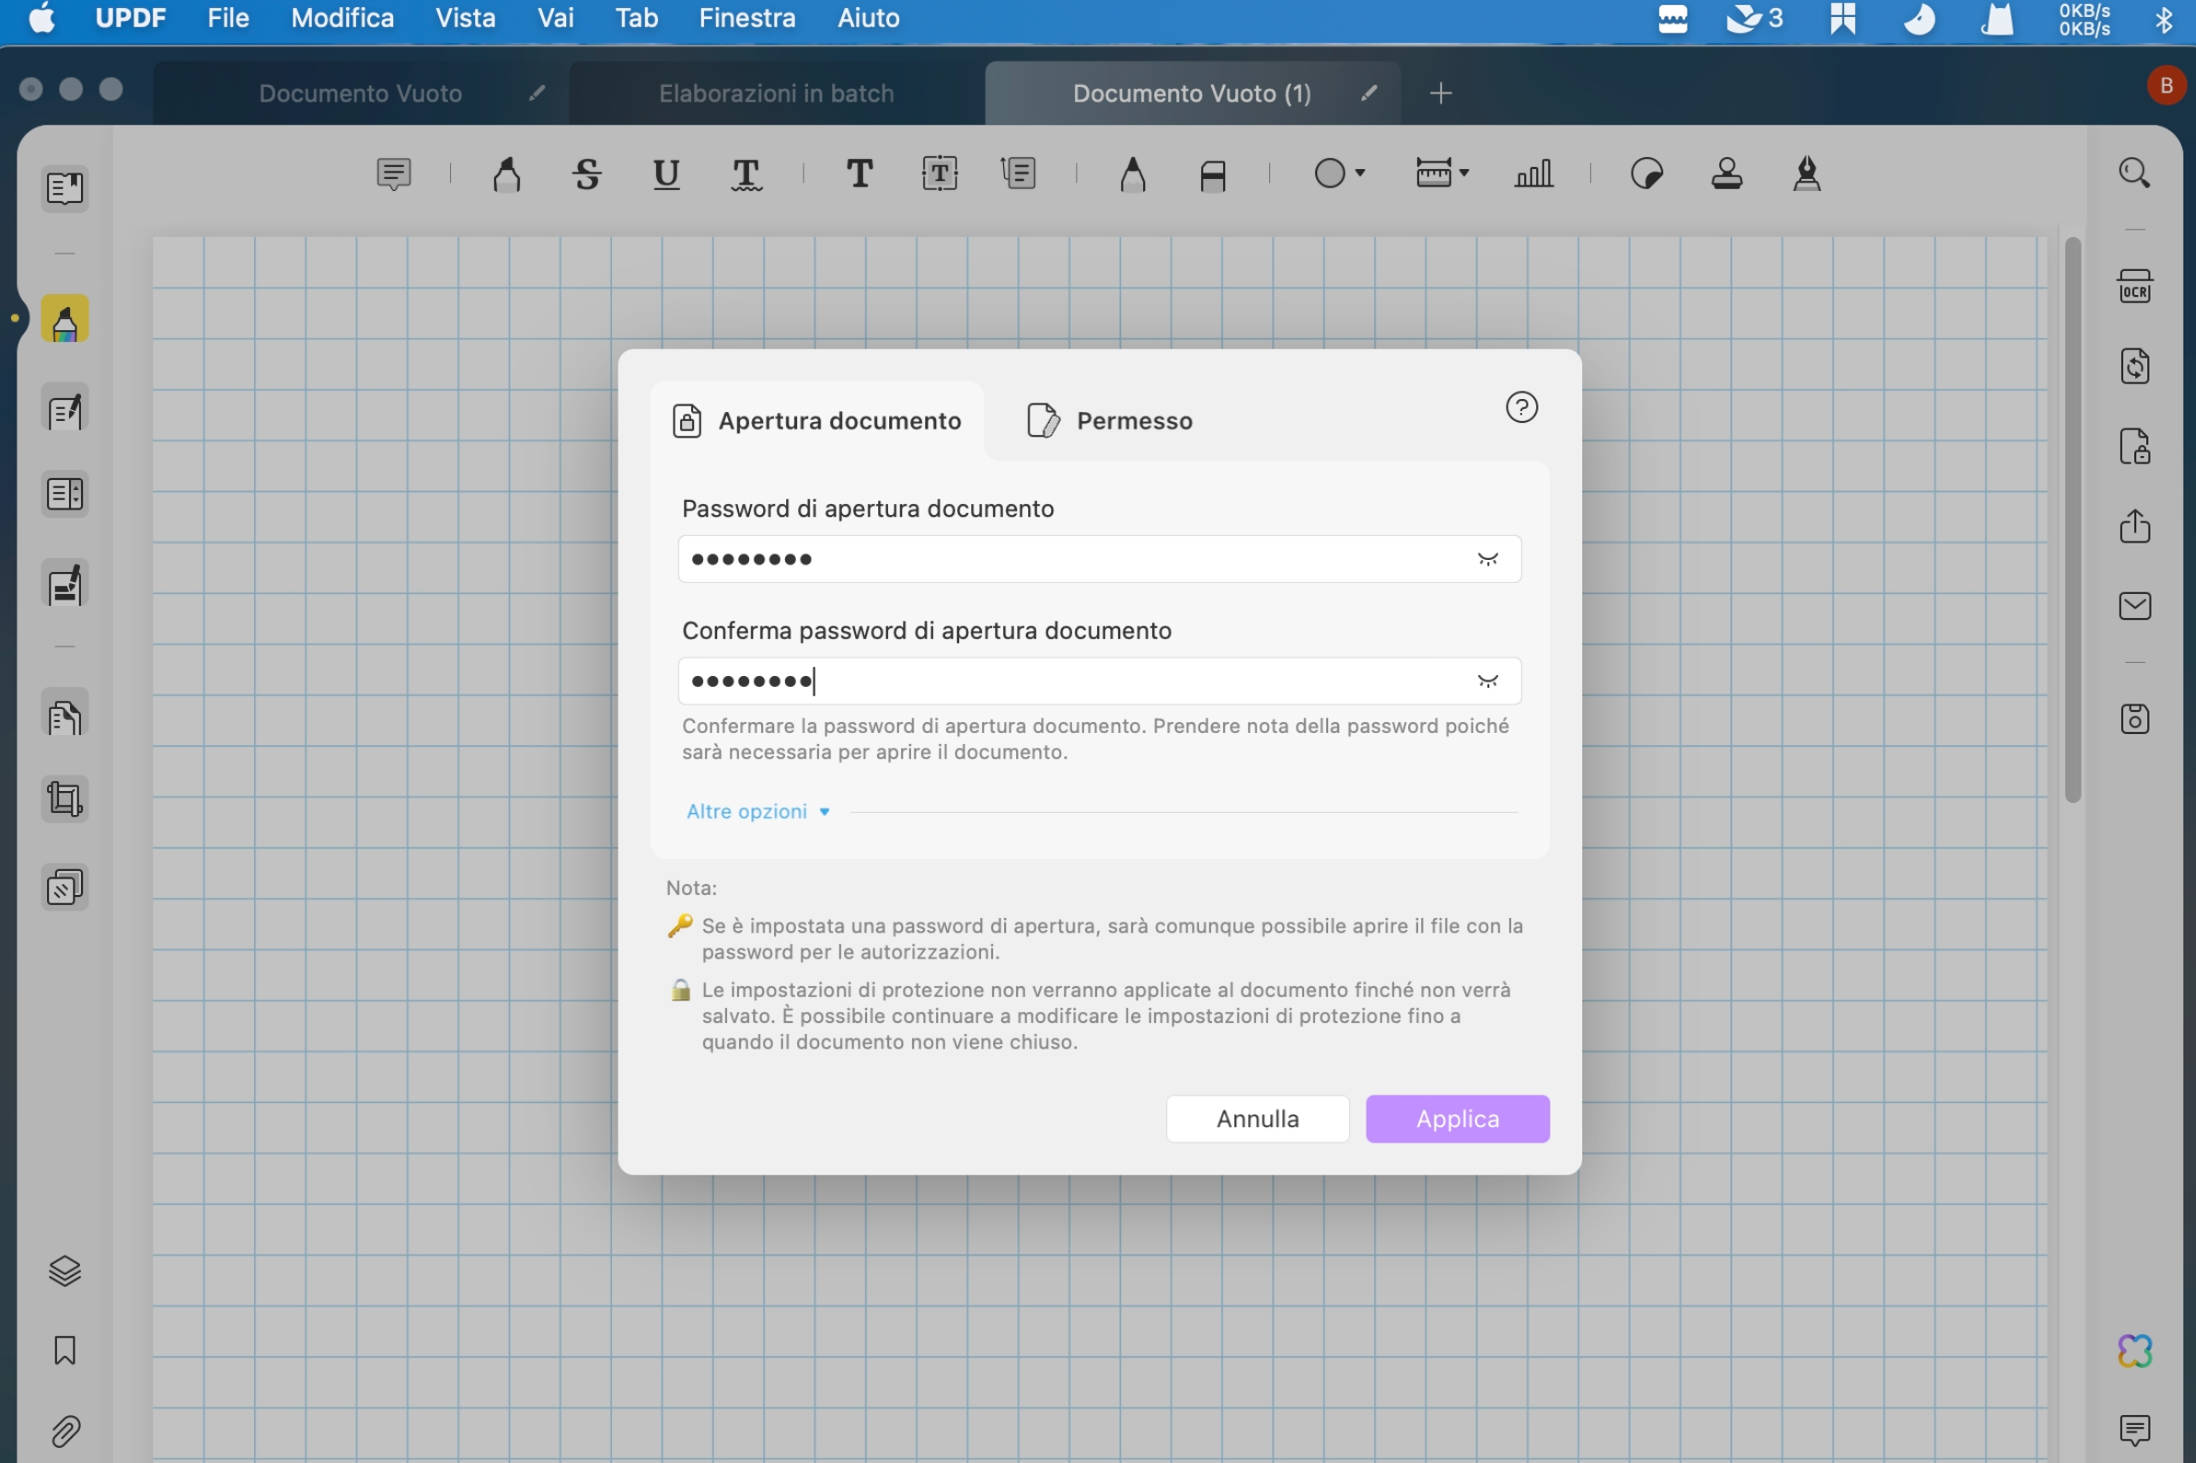Open the Fill and Sign form tool

pyautogui.click(x=65, y=584)
